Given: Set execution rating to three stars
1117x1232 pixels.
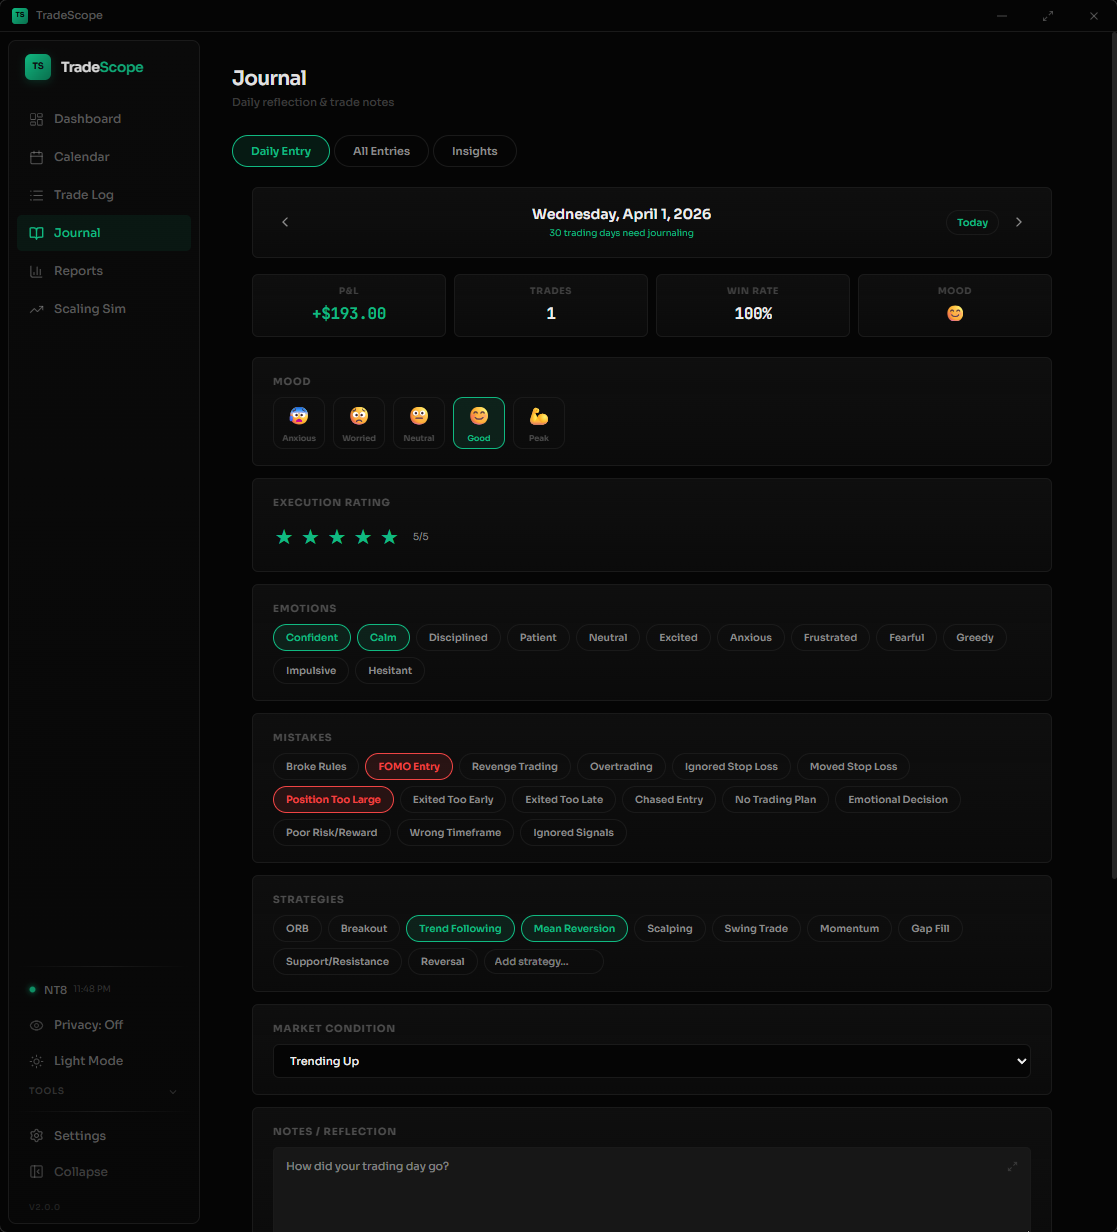Looking at the screenshot, I should (x=337, y=536).
